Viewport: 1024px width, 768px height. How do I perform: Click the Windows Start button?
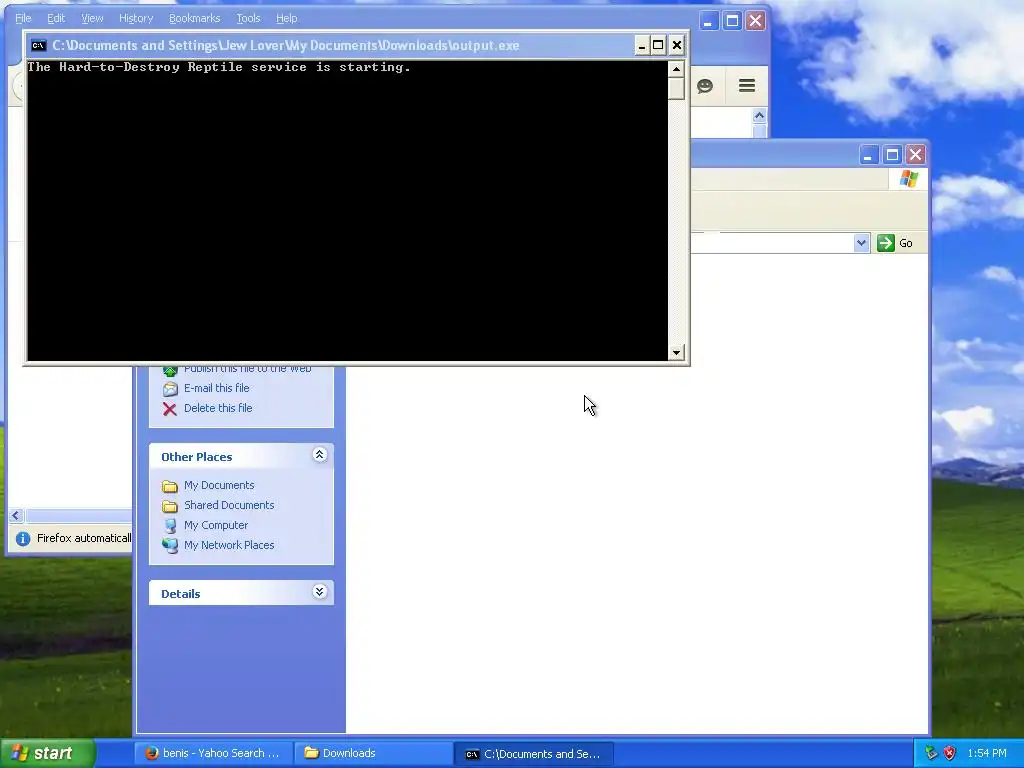[x=48, y=753]
